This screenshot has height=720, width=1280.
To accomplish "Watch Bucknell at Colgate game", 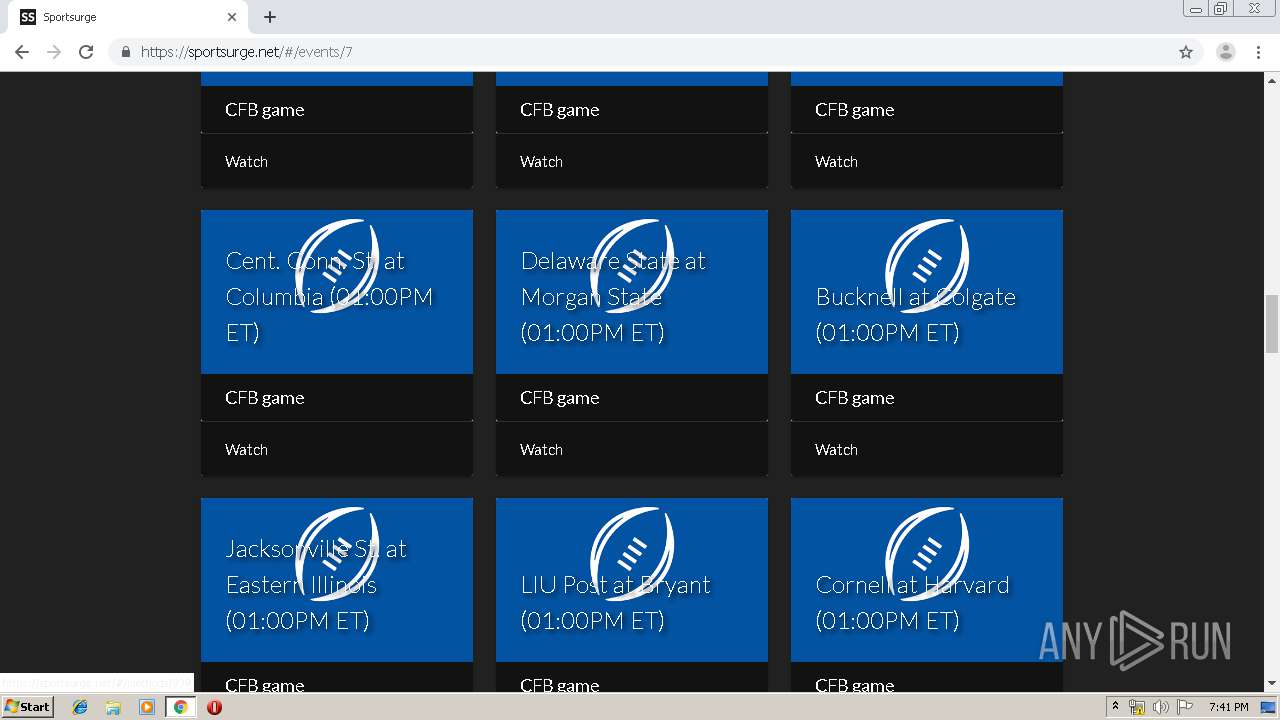I will pos(836,450).
